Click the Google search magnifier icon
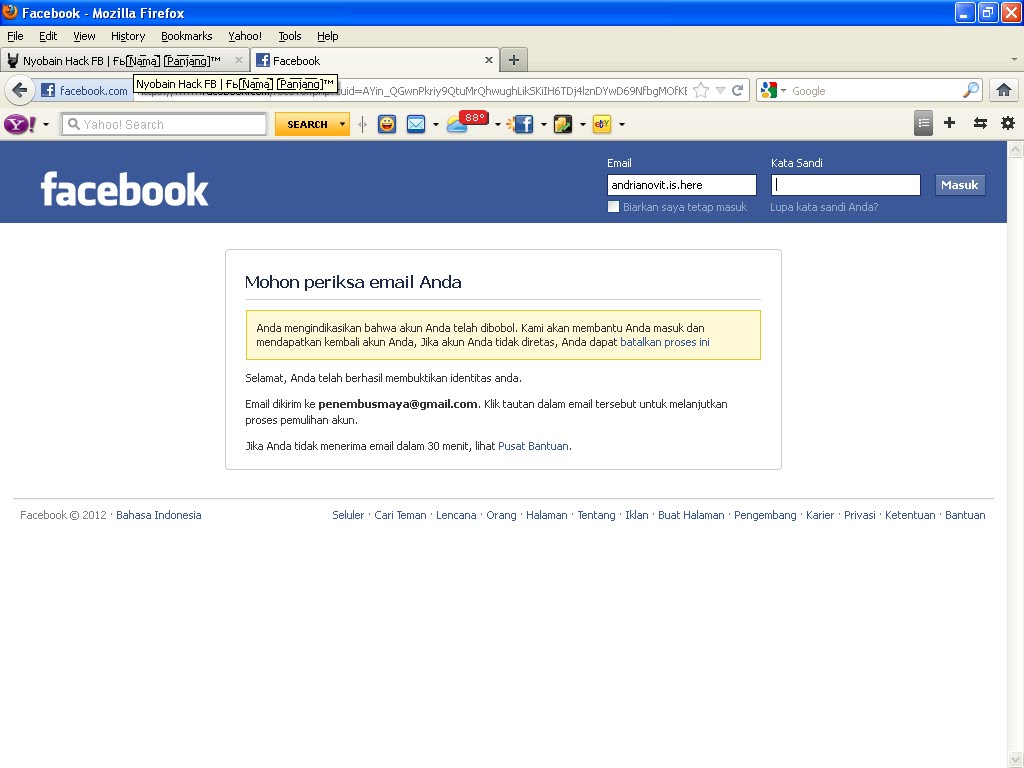 pyautogui.click(x=970, y=90)
